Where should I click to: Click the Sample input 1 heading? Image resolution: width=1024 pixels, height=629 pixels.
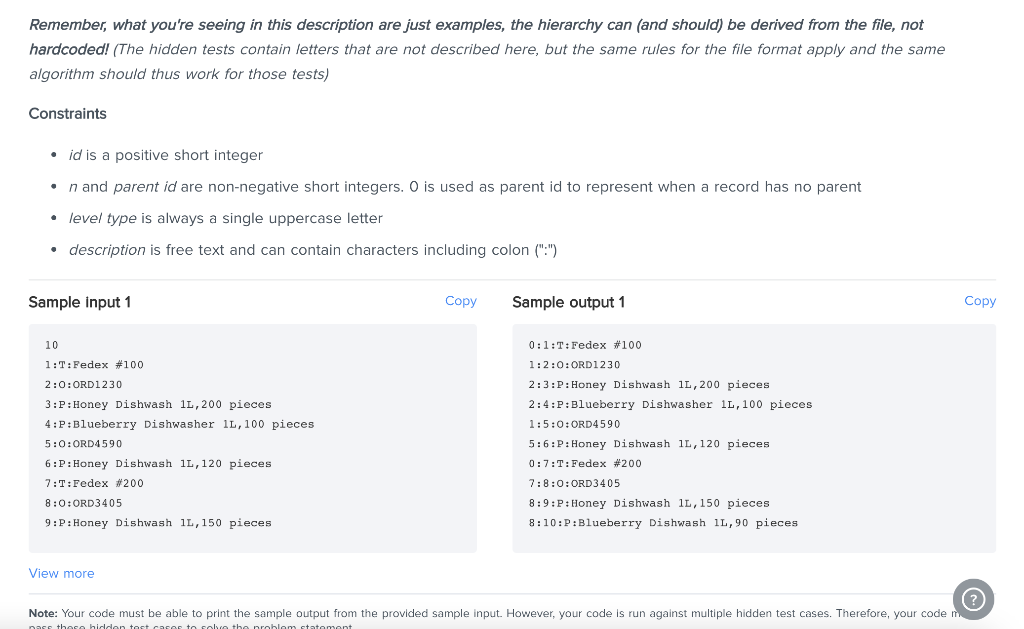pos(80,302)
